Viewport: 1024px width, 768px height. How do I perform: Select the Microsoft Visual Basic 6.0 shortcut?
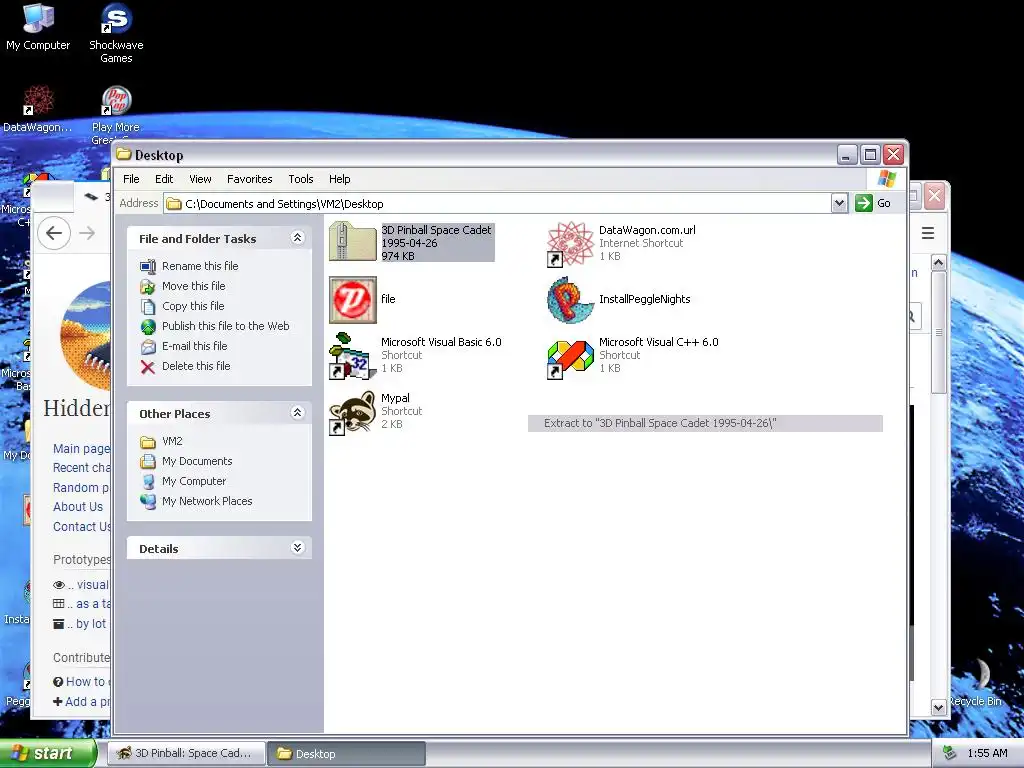tap(353, 356)
